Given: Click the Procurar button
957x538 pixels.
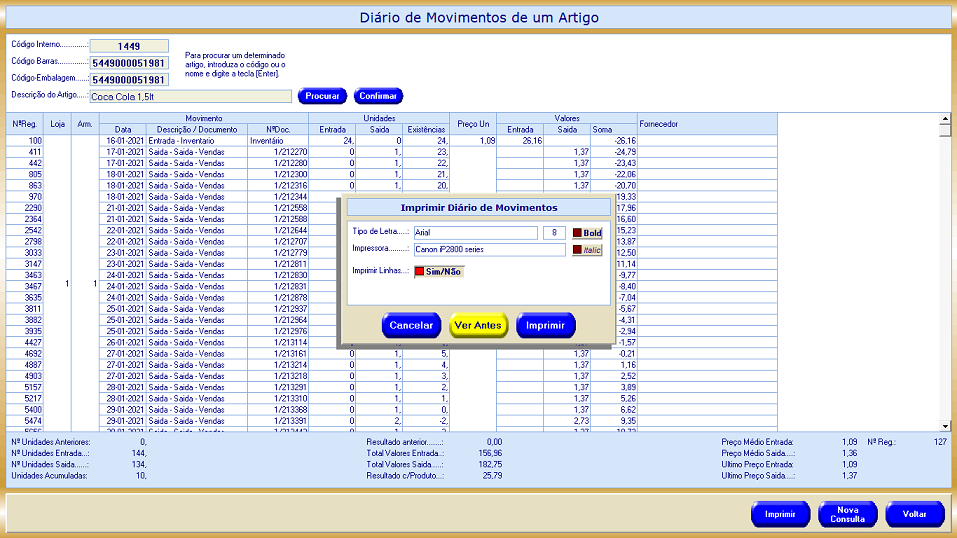Looking at the screenshot, I should coord(322,96).
